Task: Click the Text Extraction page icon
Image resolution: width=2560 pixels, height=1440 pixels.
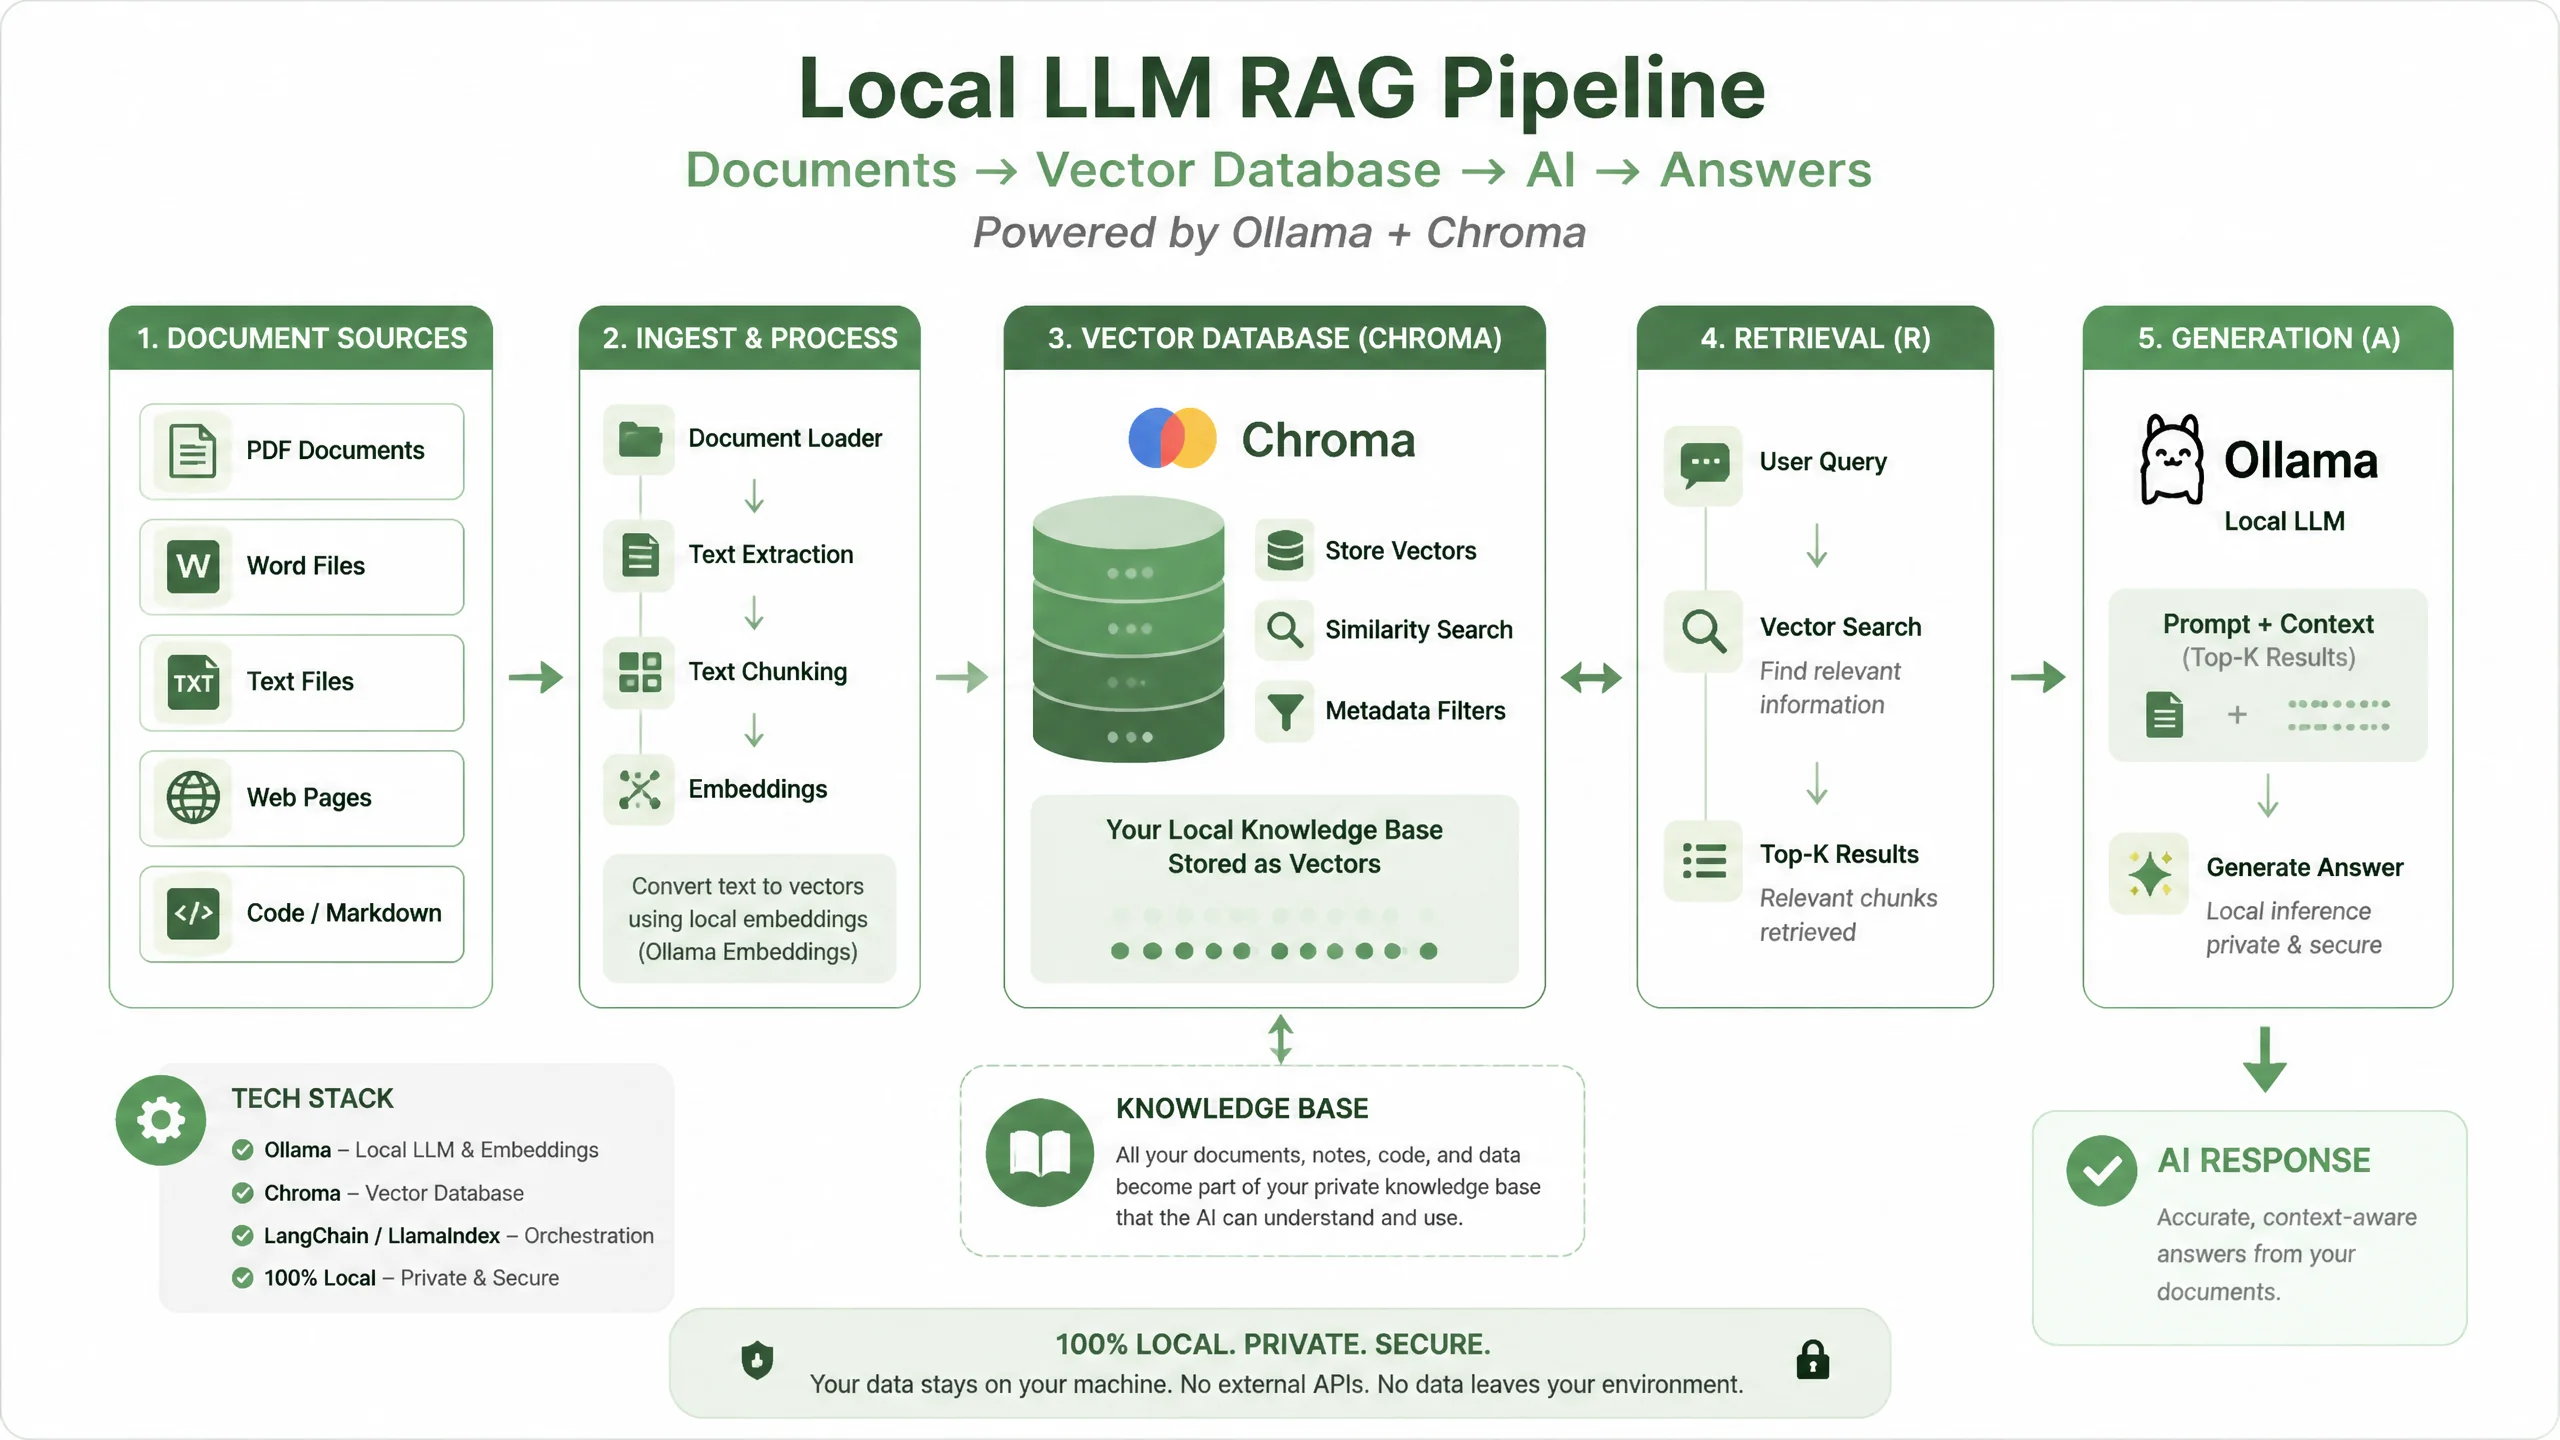Action: click(x=640, y=554)
